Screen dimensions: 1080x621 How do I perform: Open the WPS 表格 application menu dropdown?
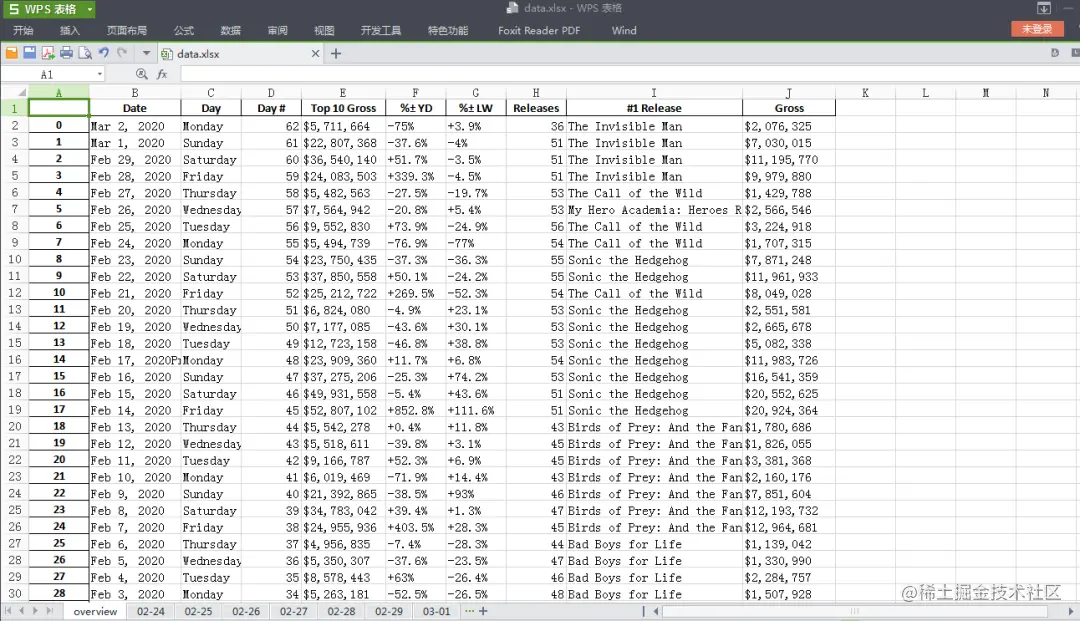point(90,10)
